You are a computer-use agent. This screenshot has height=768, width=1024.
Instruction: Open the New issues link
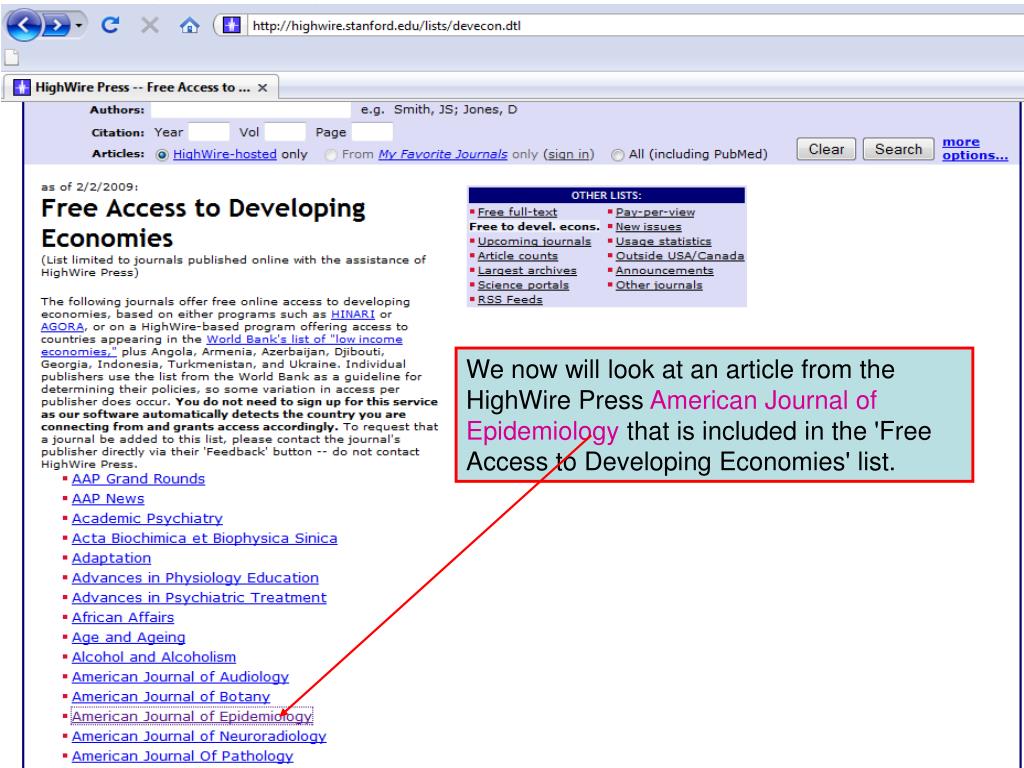pos(648,227)
